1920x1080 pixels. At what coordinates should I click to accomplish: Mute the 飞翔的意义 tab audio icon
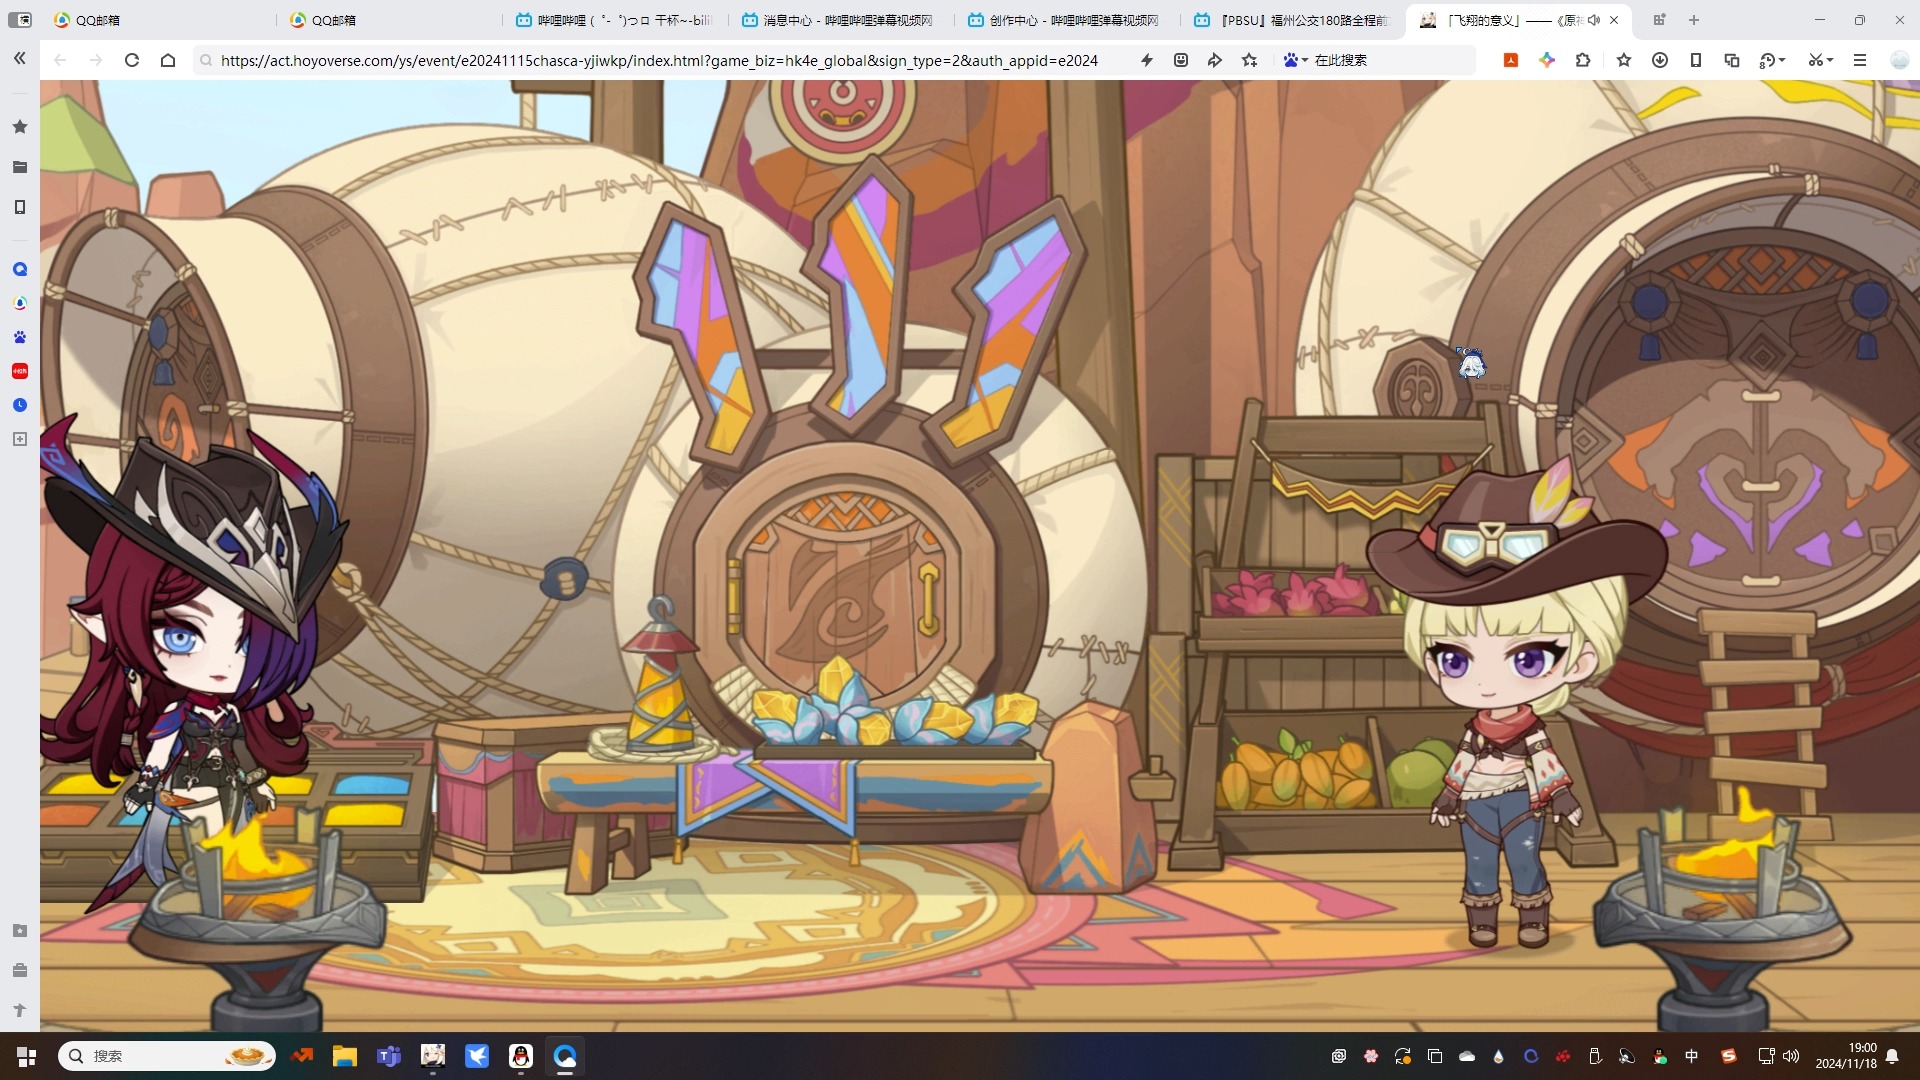(1593, 20)
